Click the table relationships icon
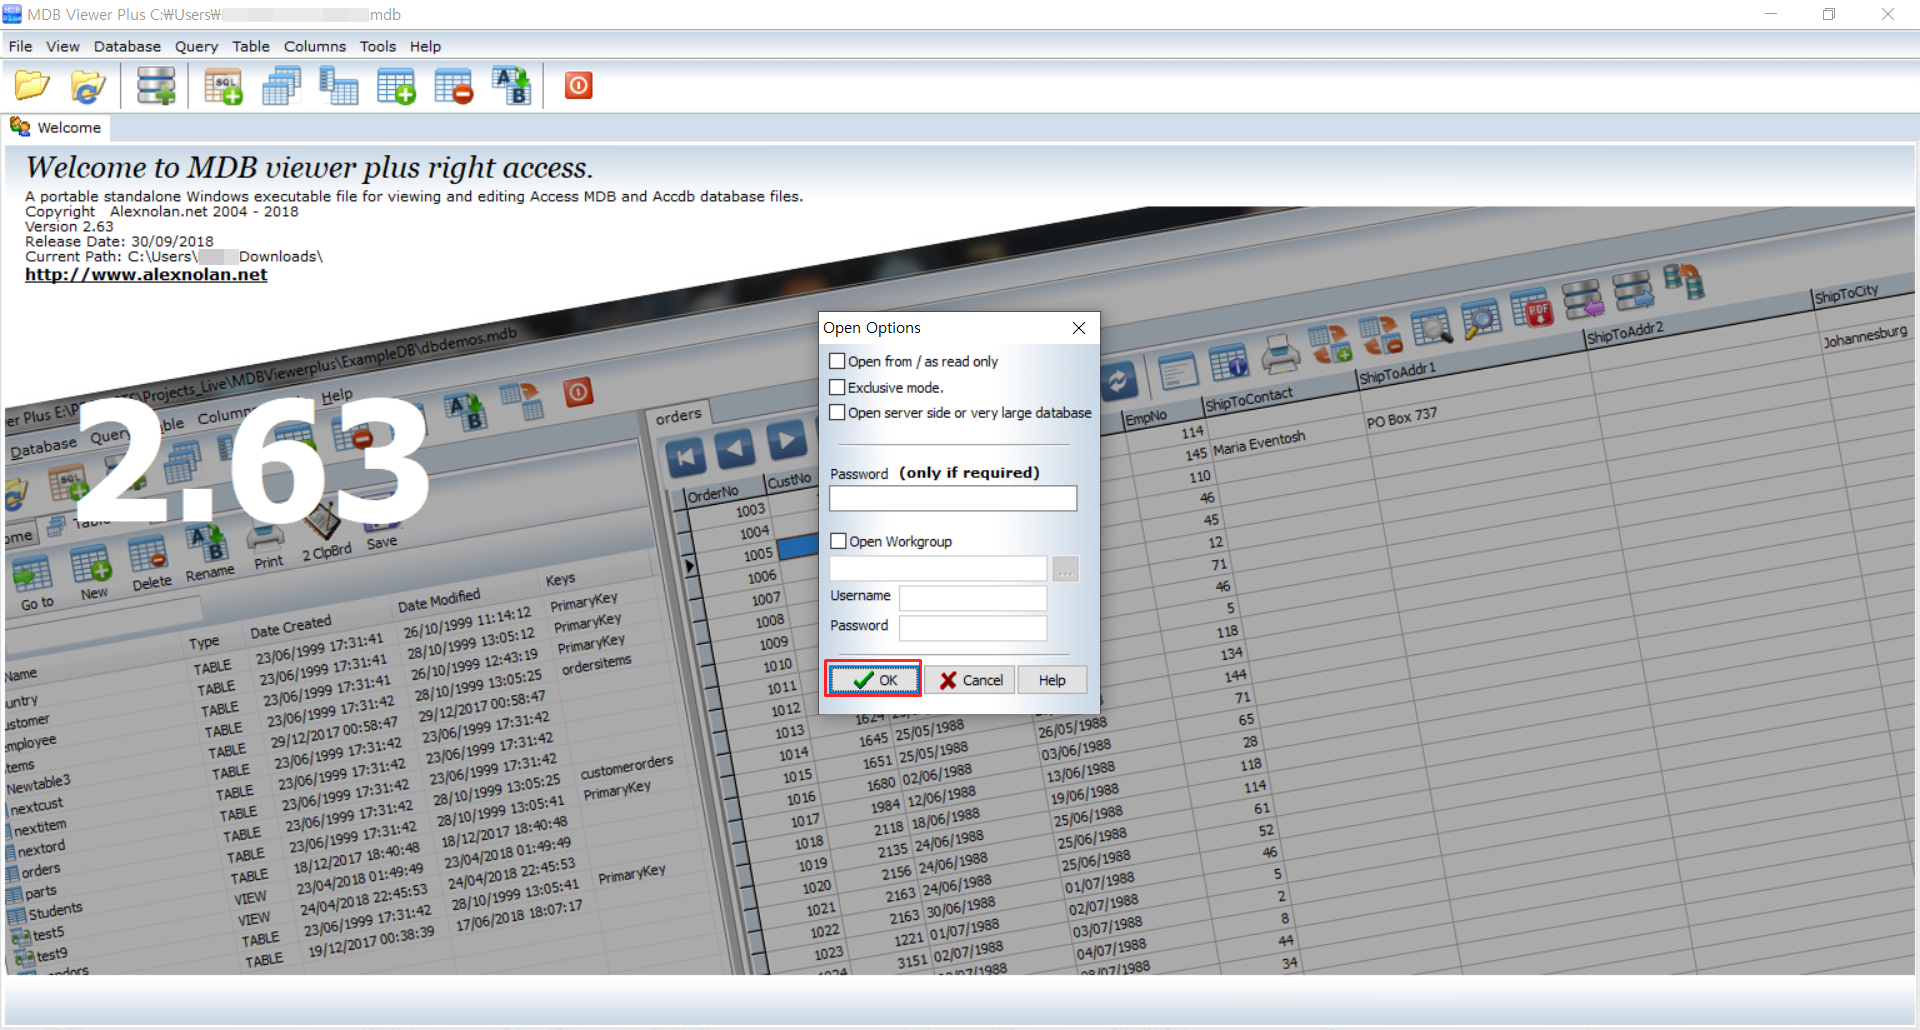The image size is (1920, 1030). tap(338, 86)
